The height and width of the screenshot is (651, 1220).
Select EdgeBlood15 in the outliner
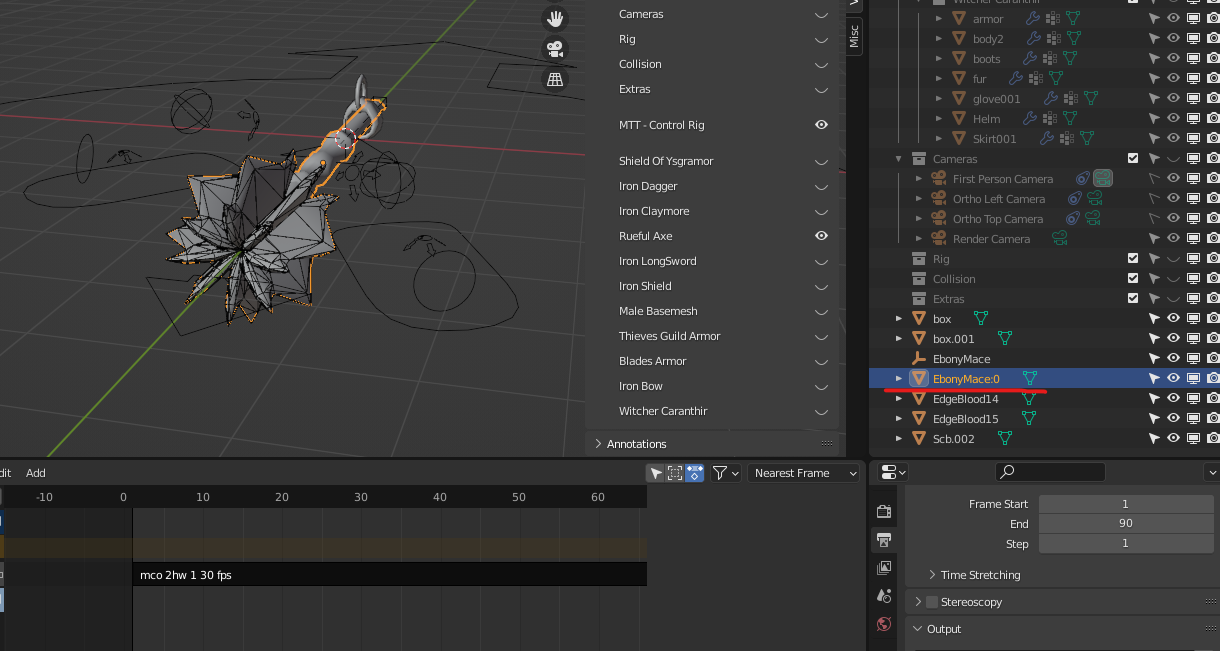coord(965,419)
